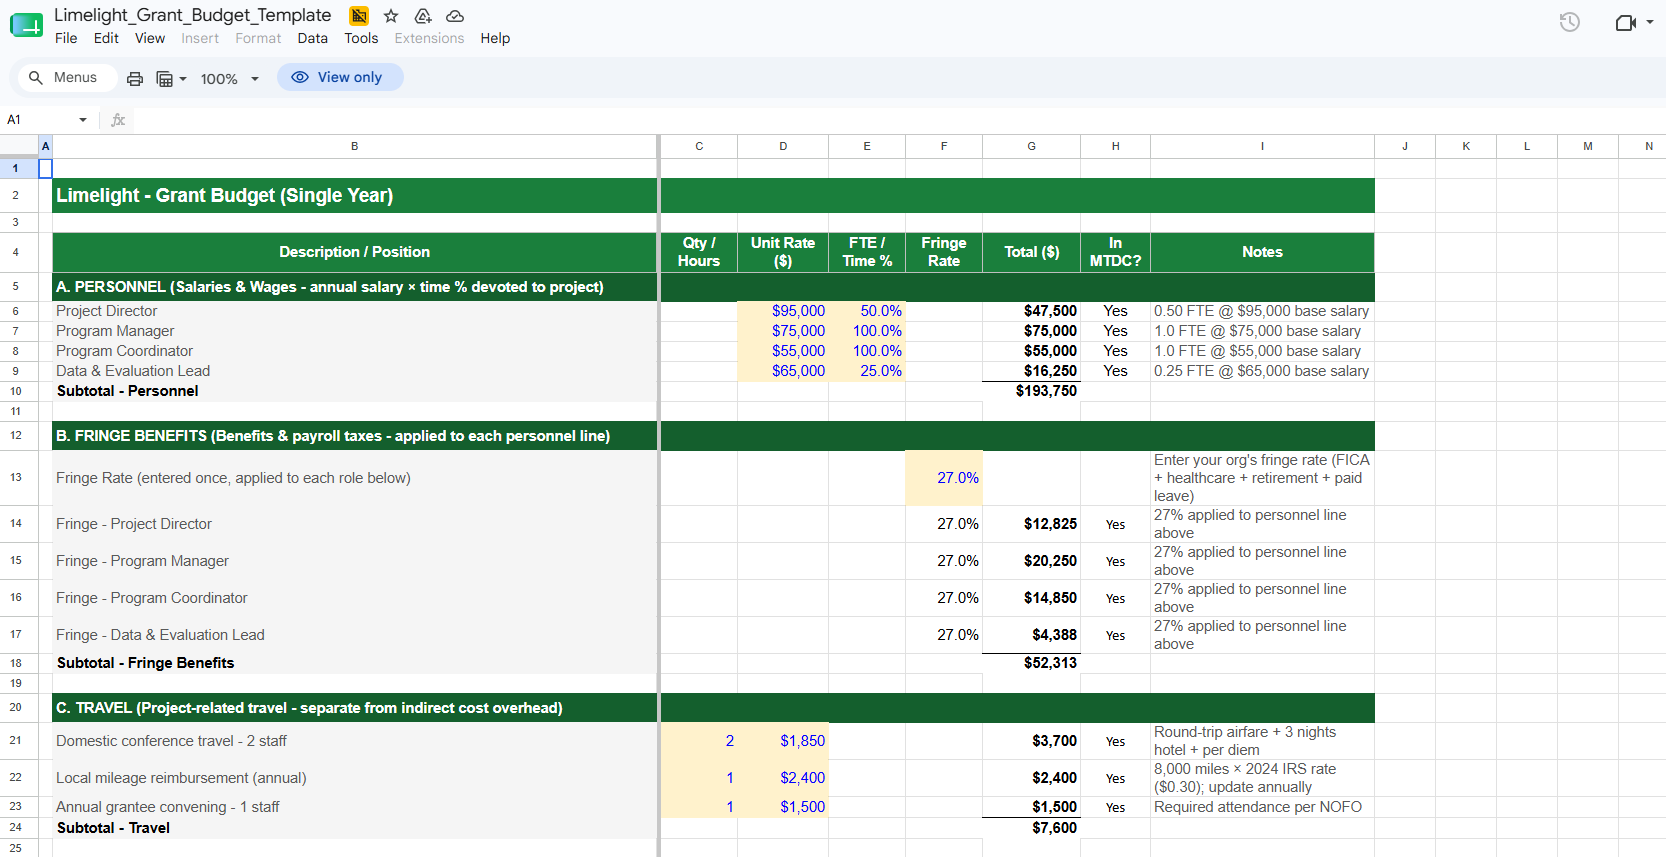This screenshot has width=1666, height=857.
Task: Click the 'A. PERSONNEL' section header
Action: point(354,287)
